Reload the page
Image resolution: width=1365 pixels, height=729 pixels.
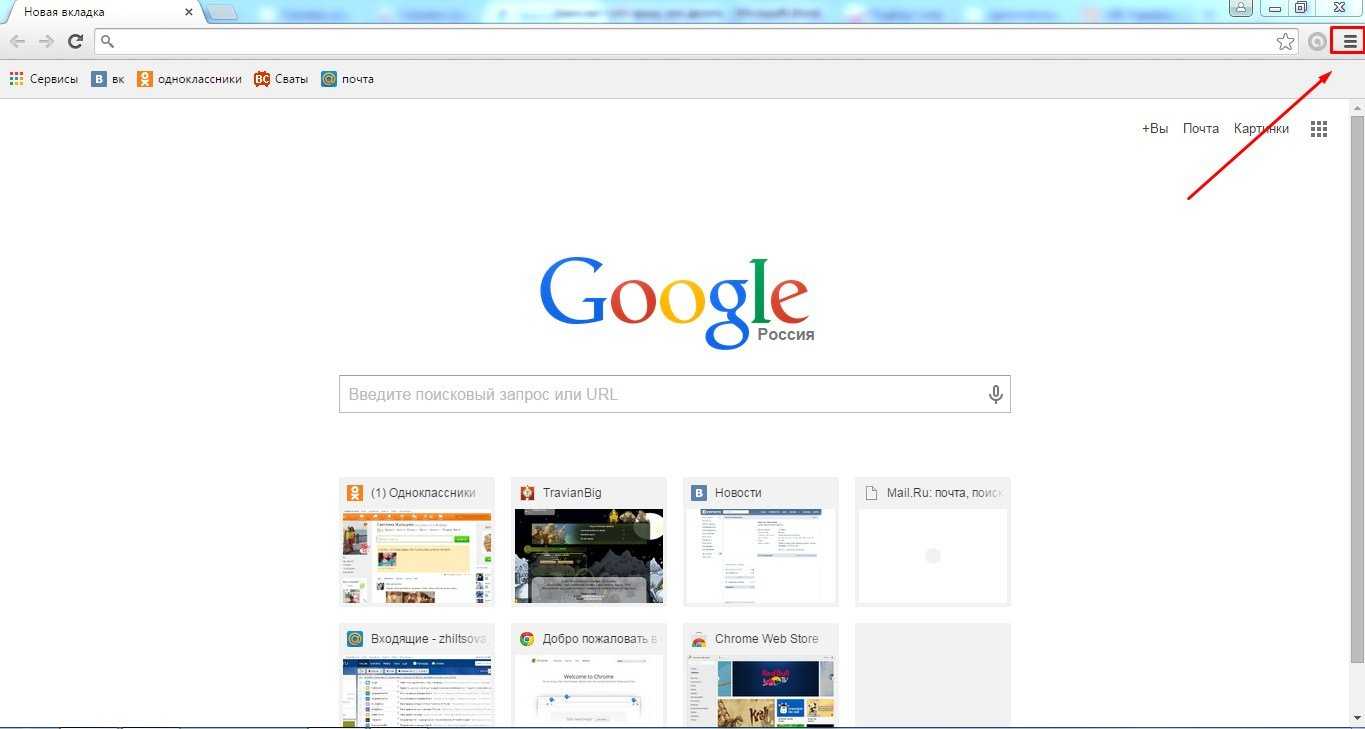(x=75, y=41)
